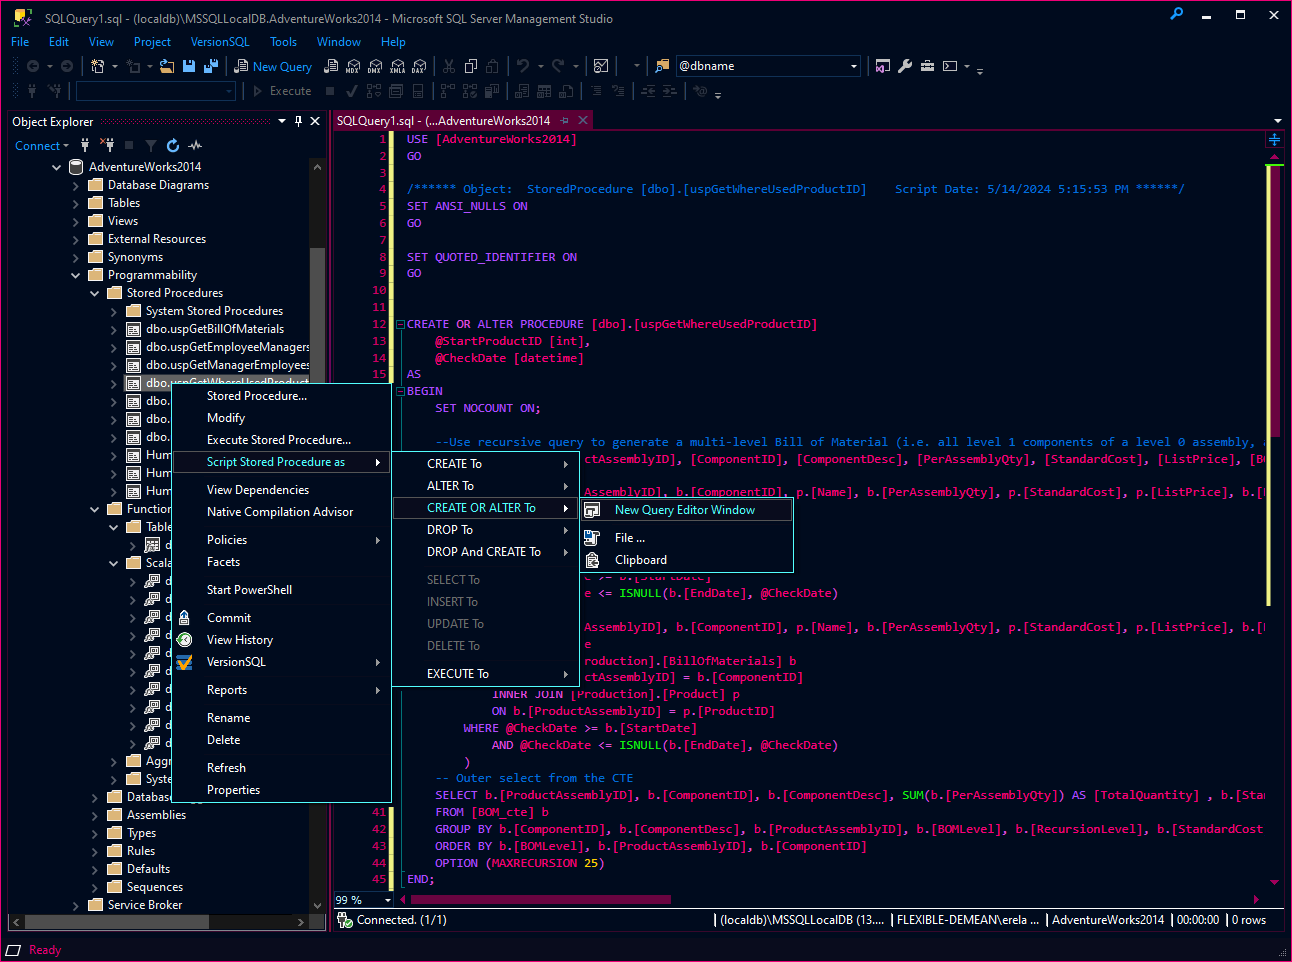Screen dimensions: 1292x962
Task: Click the Open File folder icon
Action: (x=167, y=66)
